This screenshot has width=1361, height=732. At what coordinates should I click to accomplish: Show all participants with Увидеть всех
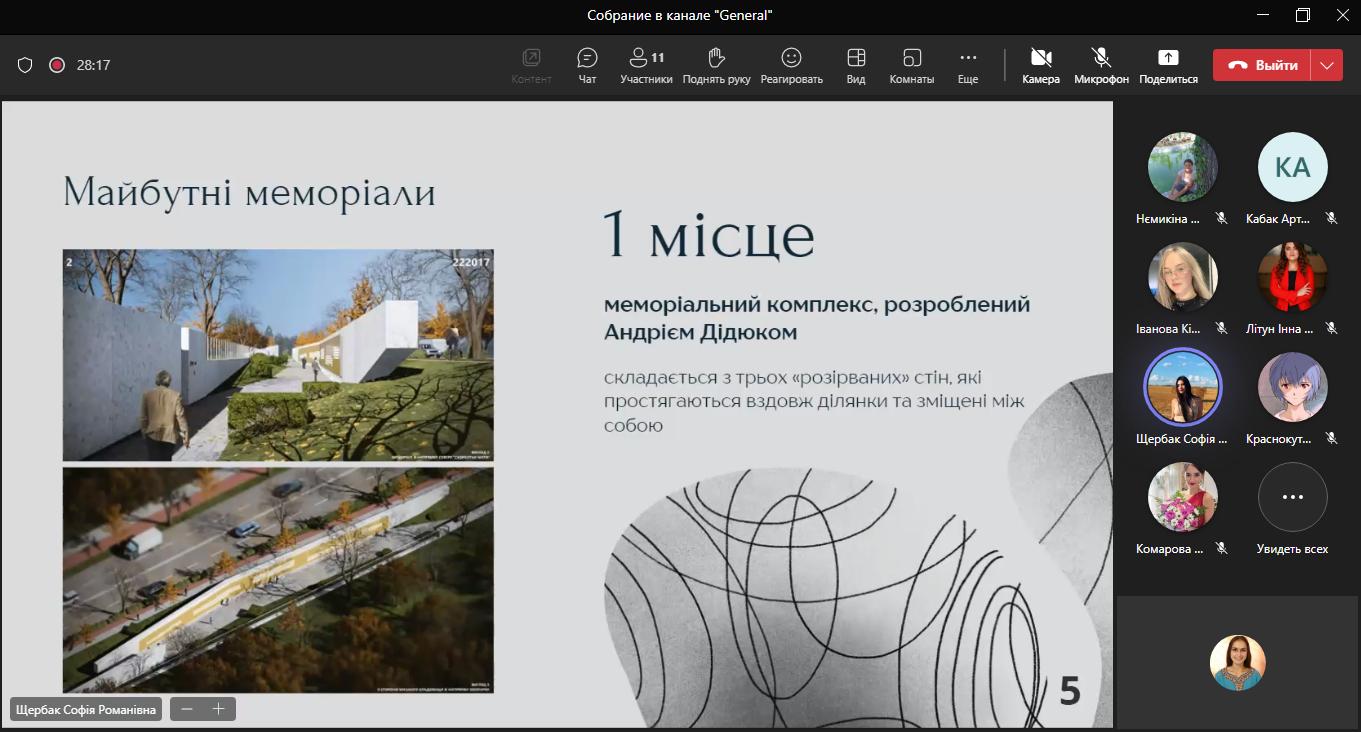[1293, 497]
